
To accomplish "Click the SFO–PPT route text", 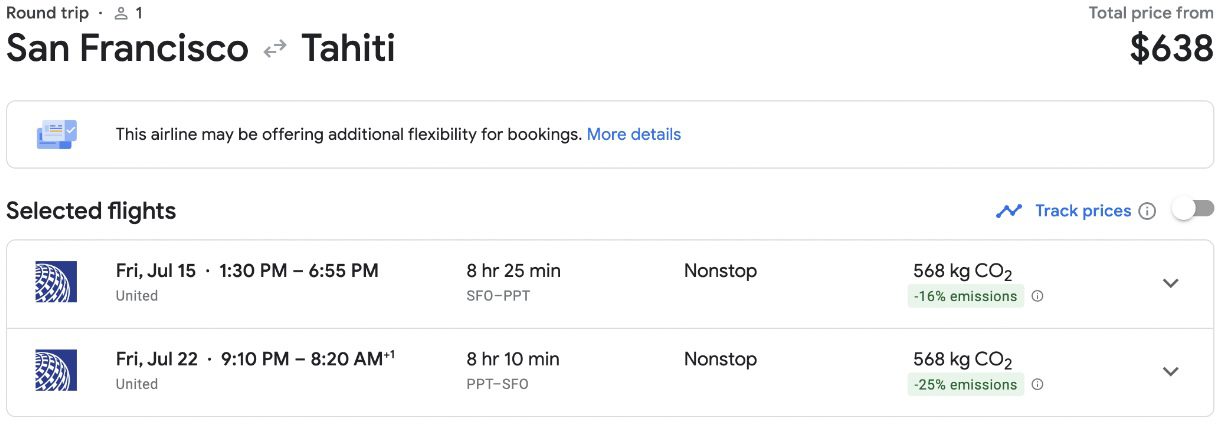I will pyautogui.click(x=497, y=296).
